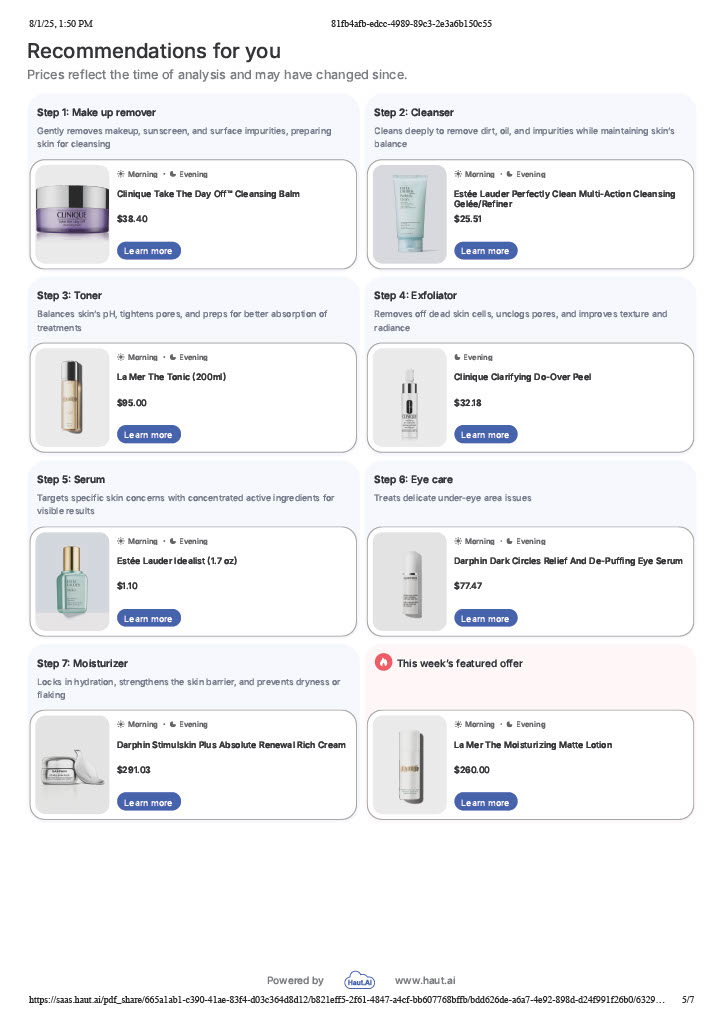Click Learn more for Estée Lauder Idealist
722x1024 pixels.
click(149, 619)
